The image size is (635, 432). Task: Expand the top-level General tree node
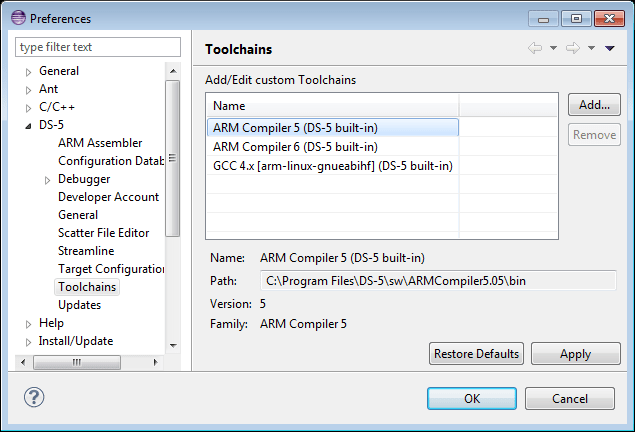pos(28,72)
